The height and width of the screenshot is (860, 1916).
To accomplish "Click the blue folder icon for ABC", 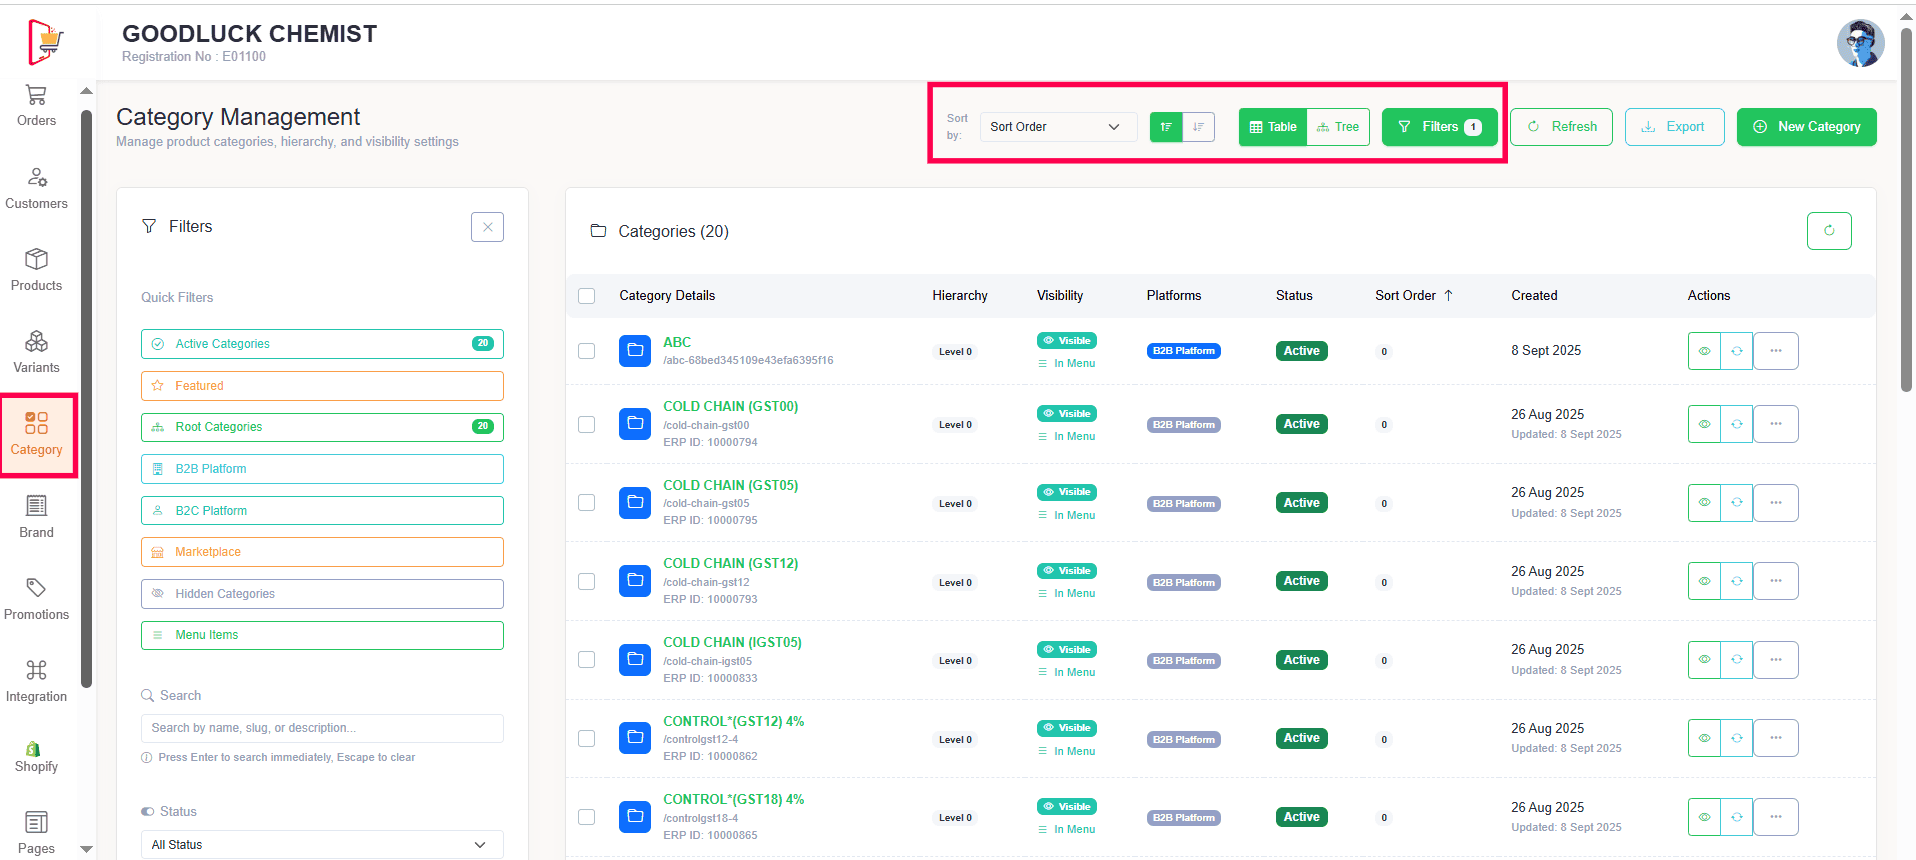I will coord(635,351).
